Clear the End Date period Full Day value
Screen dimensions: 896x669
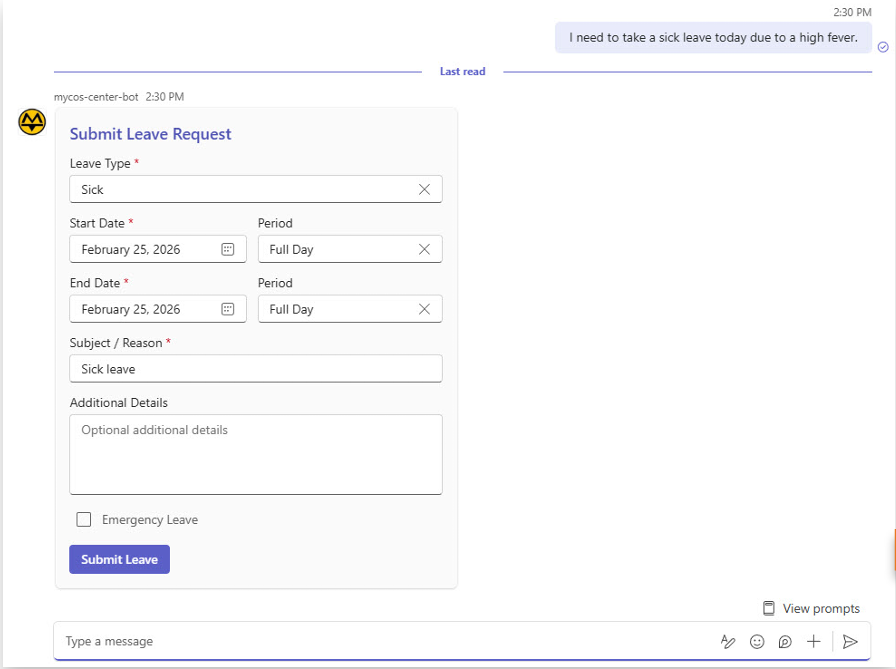pos(424,309)
